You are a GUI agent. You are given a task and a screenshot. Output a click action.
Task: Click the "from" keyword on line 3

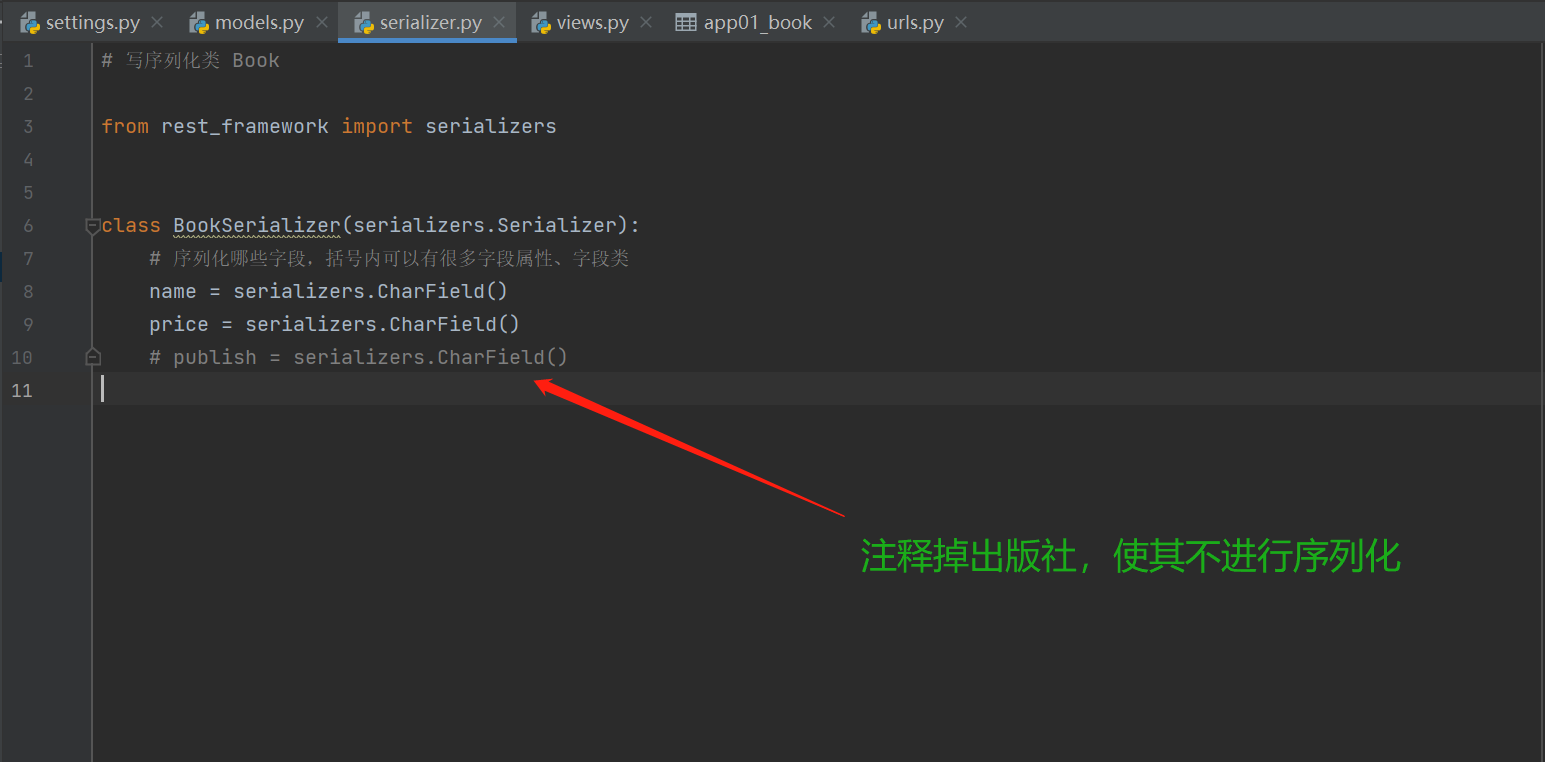[x=125, y=126]
